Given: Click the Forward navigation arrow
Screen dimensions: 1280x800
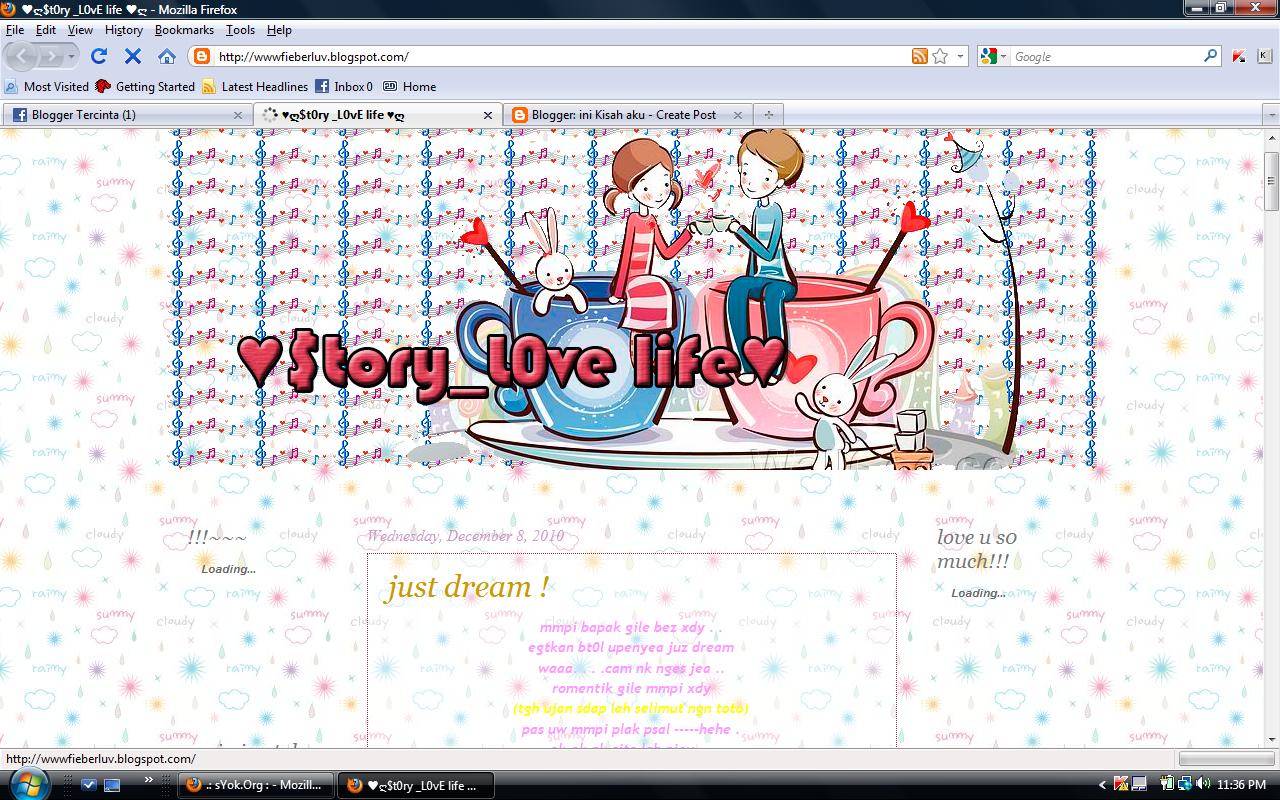Looking at the screenshot, I should pyautogui.click(x=52, y=56).
